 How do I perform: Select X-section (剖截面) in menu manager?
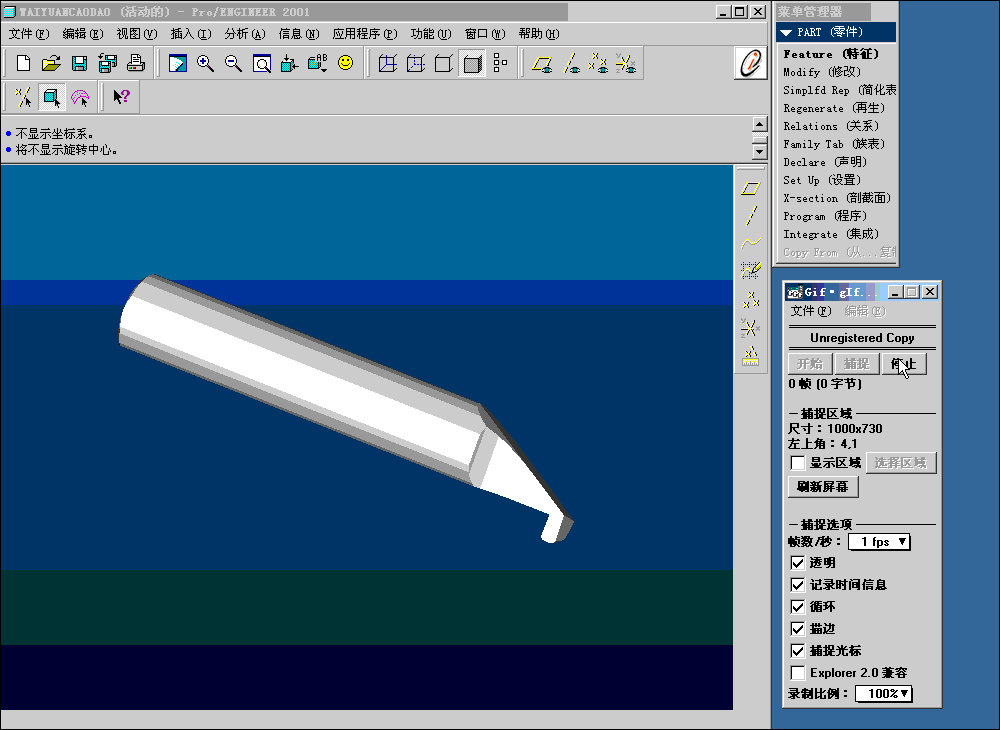click(x=837, y=198)
